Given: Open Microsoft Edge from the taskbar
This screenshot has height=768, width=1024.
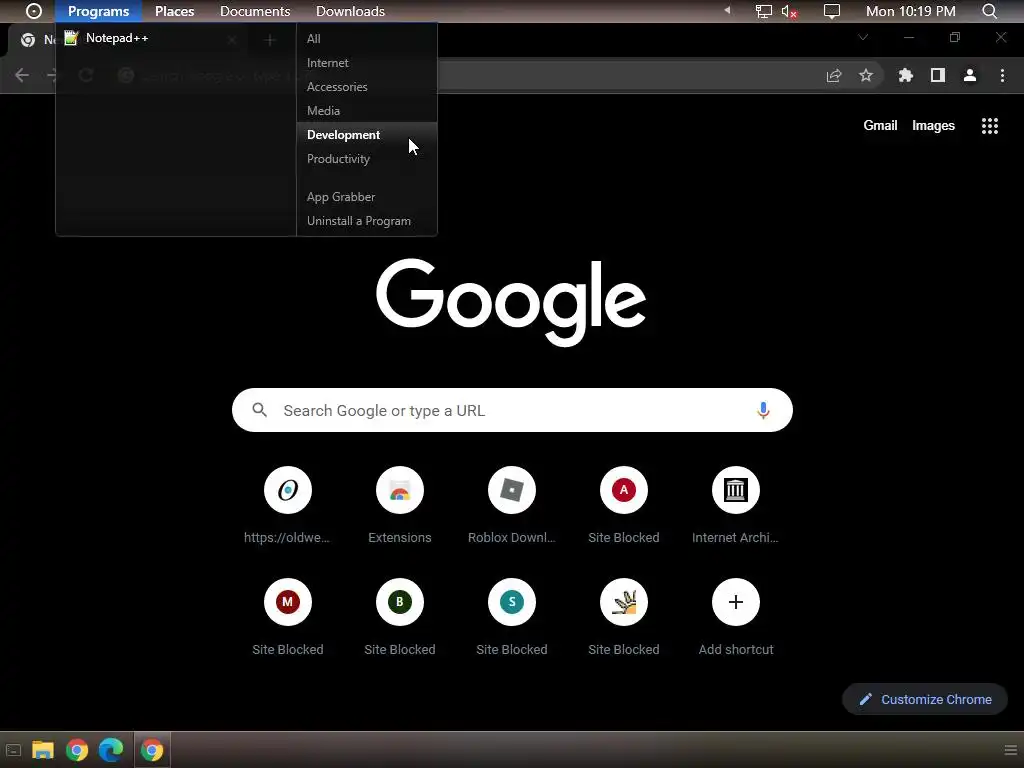Looking at the screenshot, I should (x=111, y=750).
